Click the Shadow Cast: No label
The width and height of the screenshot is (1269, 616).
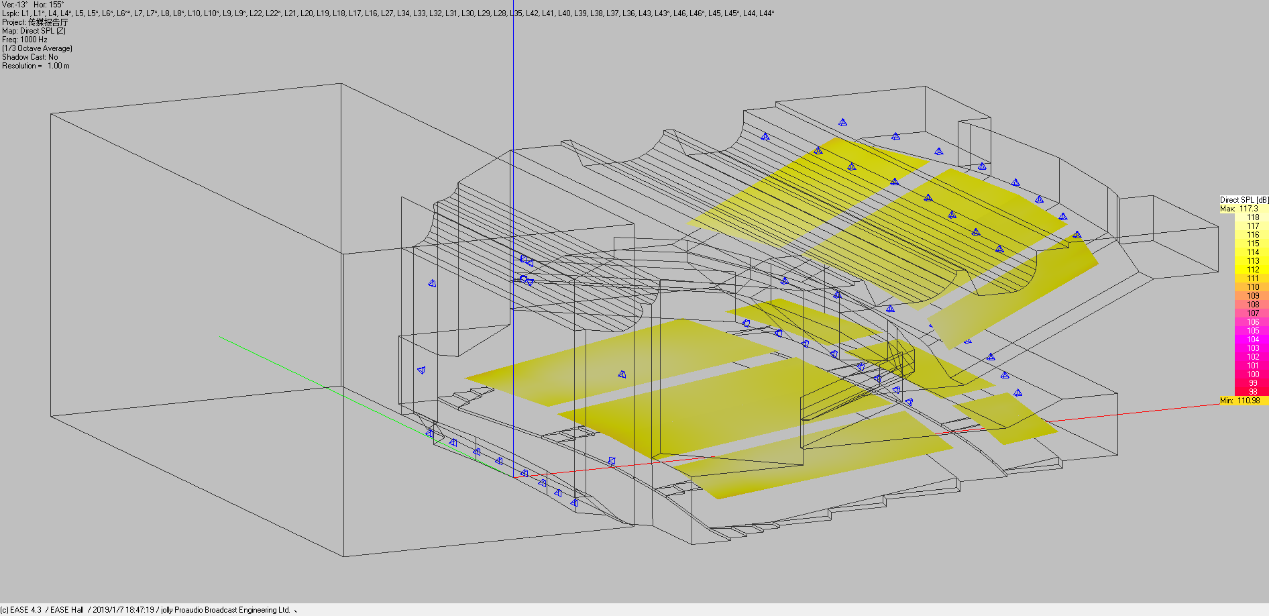[32, 57]
